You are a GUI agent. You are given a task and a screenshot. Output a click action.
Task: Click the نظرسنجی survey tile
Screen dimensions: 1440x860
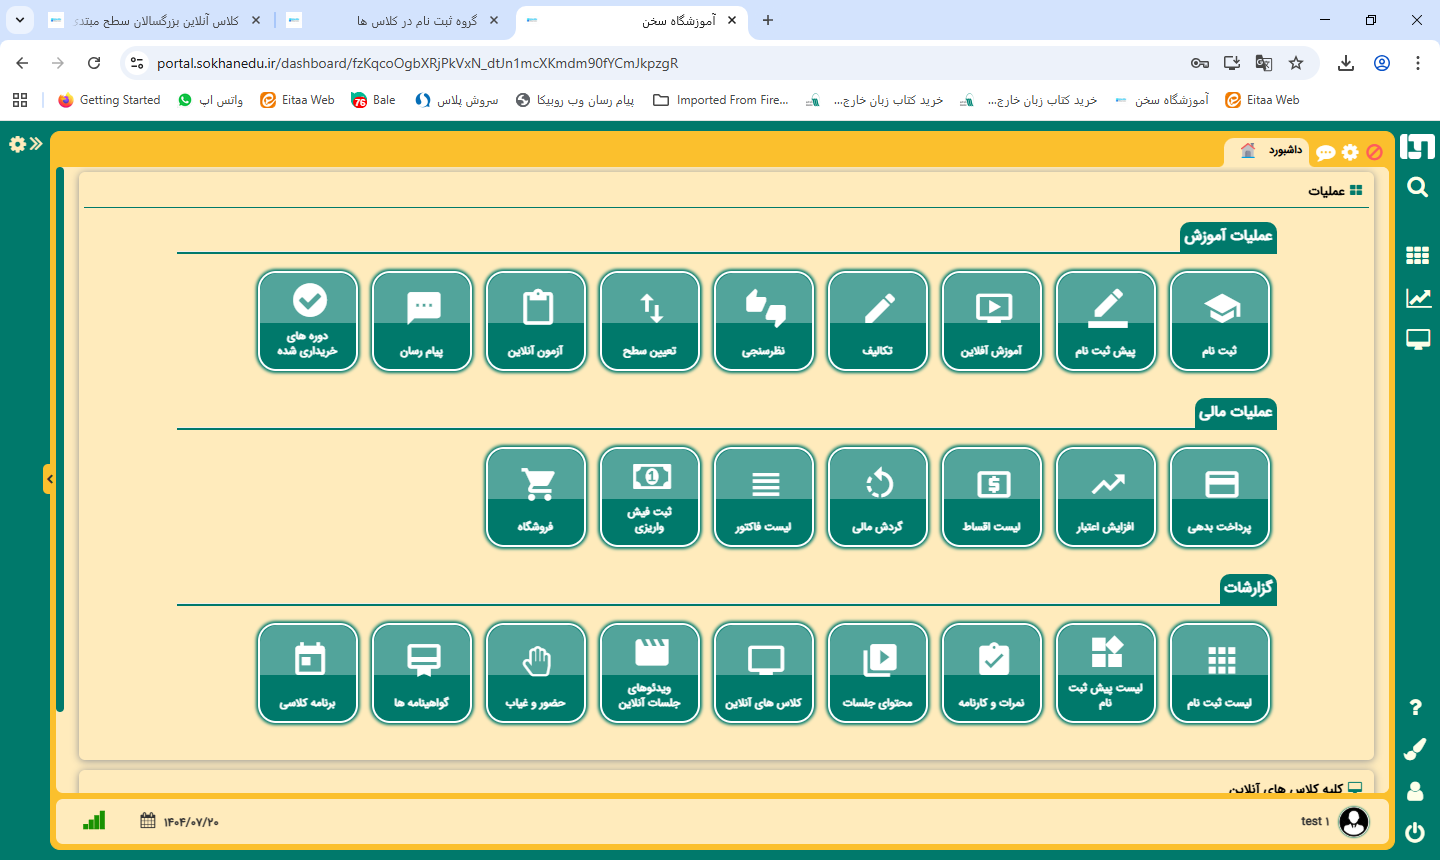[x=764, y=321]
